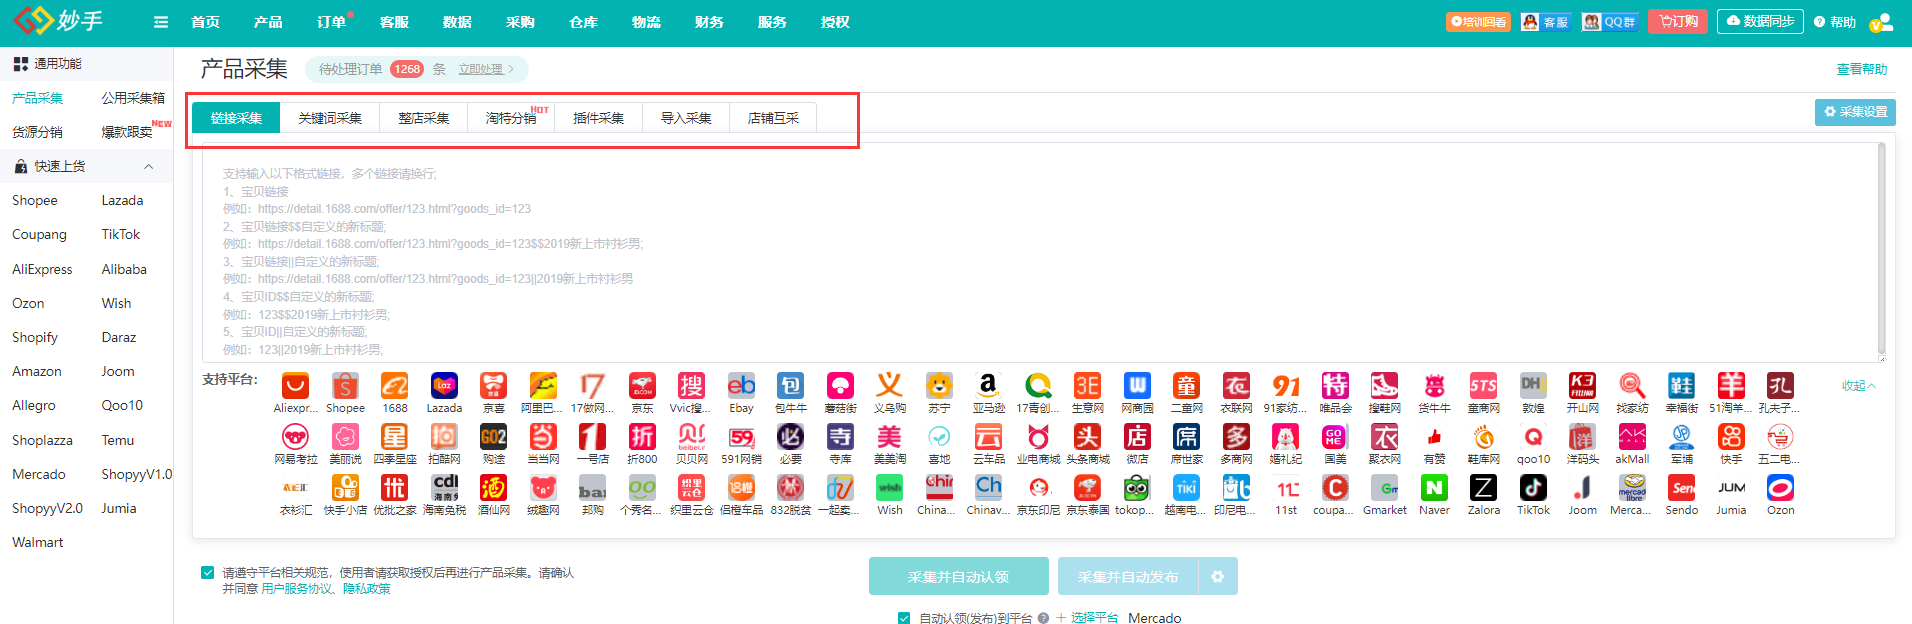The image size is (1912, 624).
Task: Click the Ozon platform icon
Action: [1780, 488]
